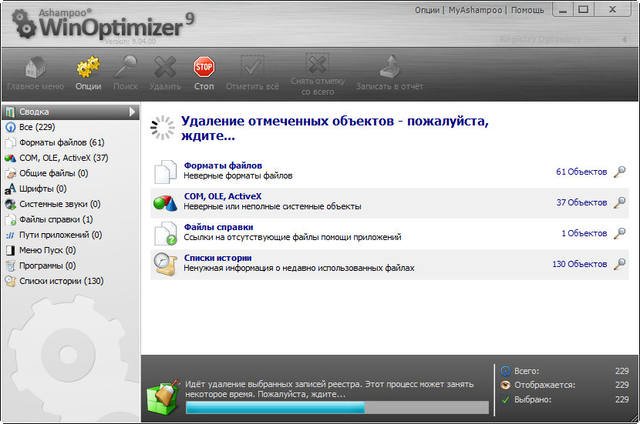The height and width of the screenshot is (424, 640).
Task: Click the Delete X toolbar icon
Action: pyautogui.click(x=165, y=67)
